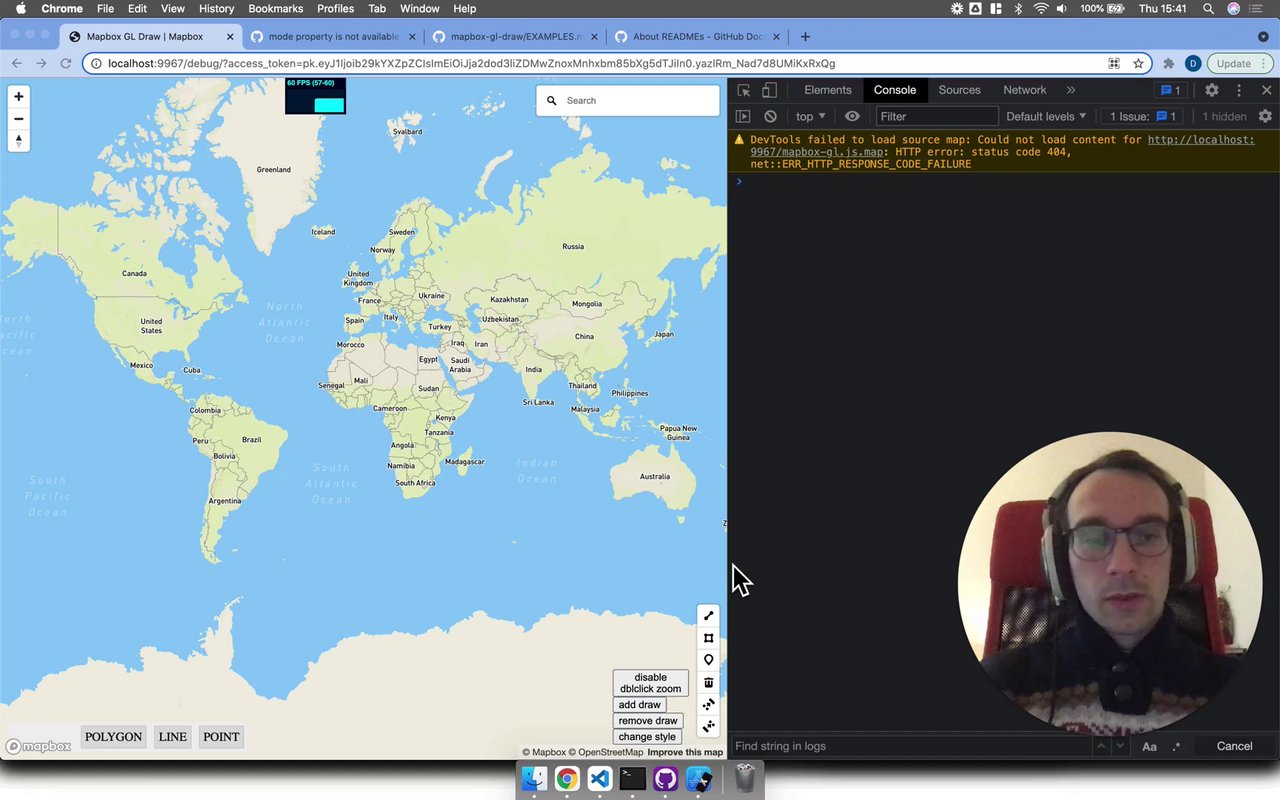Click the messages badge in DevTools tab bar

(1170, 90)
